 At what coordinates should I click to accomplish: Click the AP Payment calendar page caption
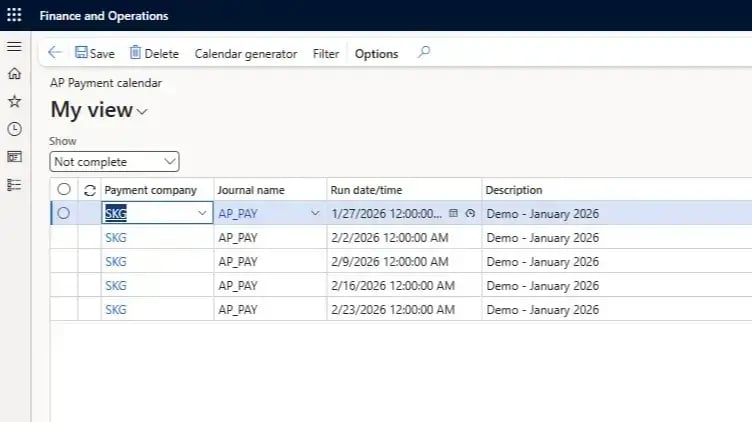106,83
